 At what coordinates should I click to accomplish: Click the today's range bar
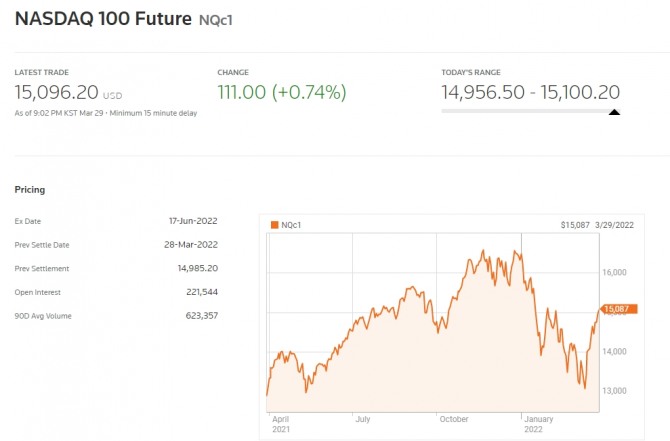coord(531,112)
